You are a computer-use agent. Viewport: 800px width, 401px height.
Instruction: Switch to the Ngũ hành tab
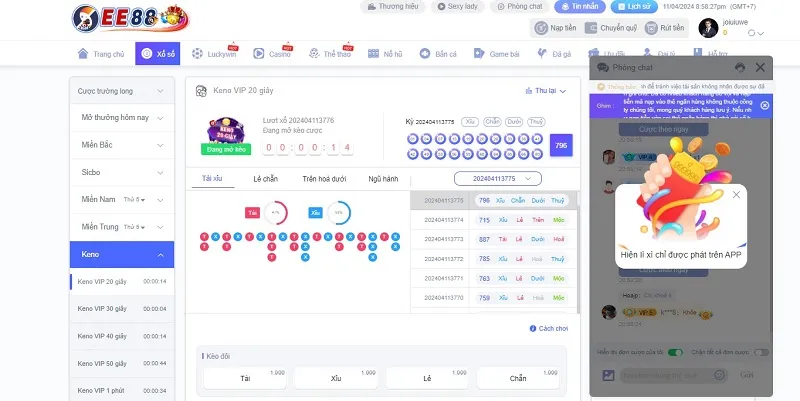[382, 178]
